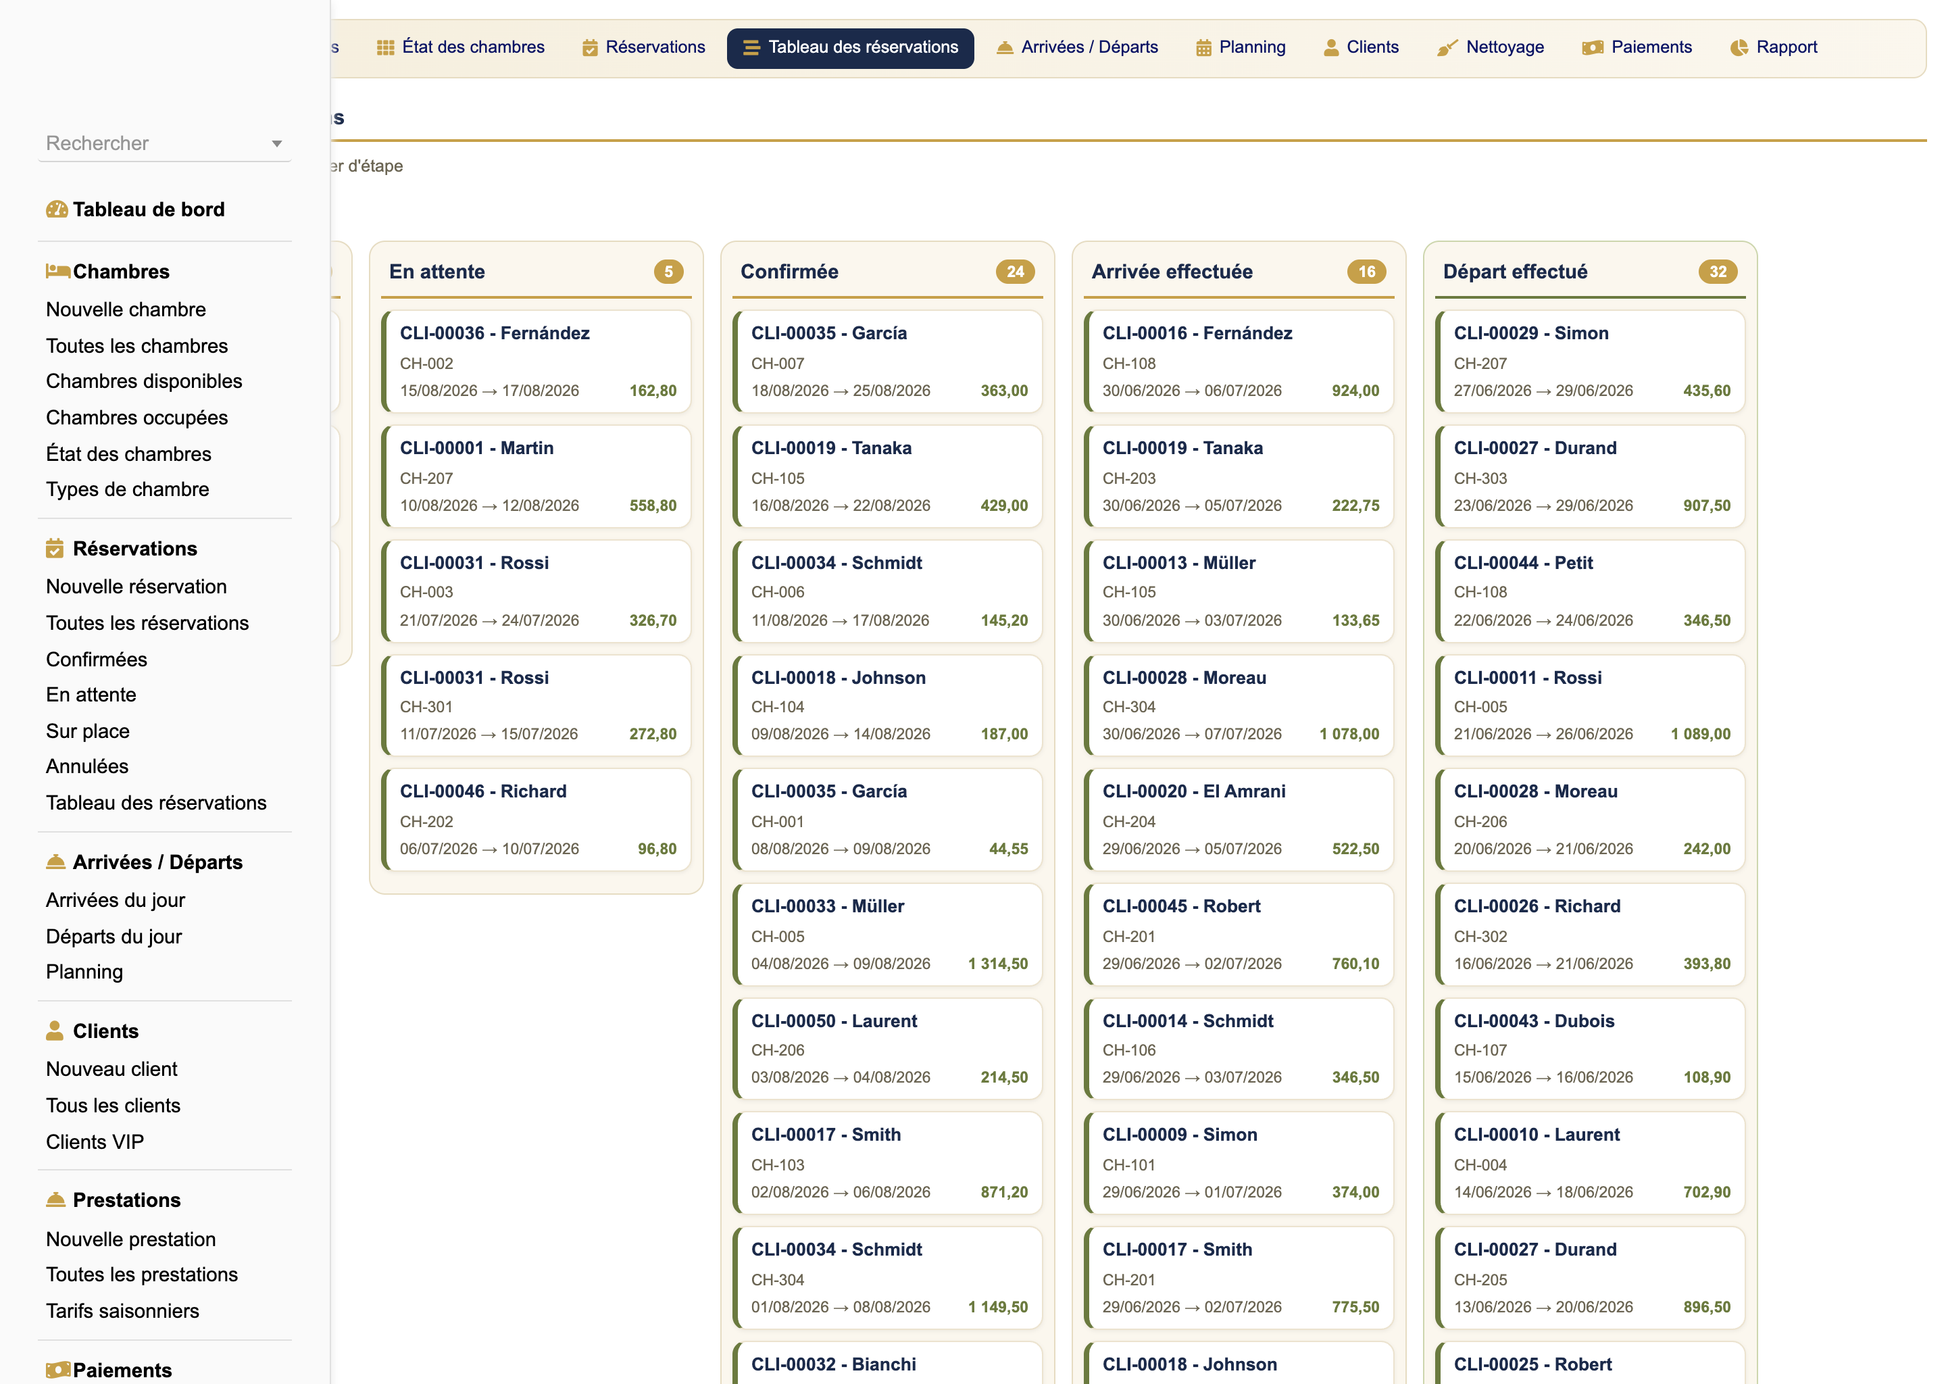
Task: Switch to the Paiements tab
Action: pos(1637,47)
